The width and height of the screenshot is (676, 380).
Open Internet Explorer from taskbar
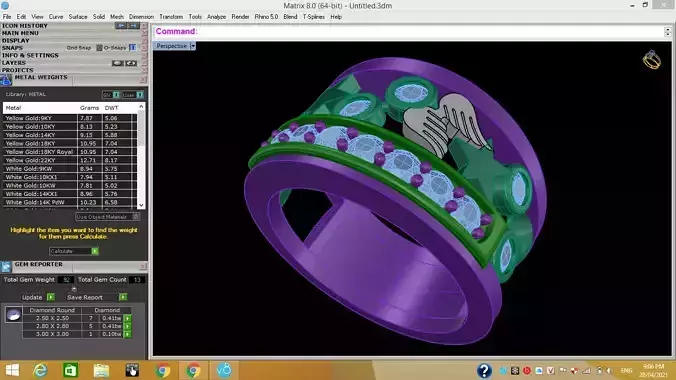pos(41,371)
